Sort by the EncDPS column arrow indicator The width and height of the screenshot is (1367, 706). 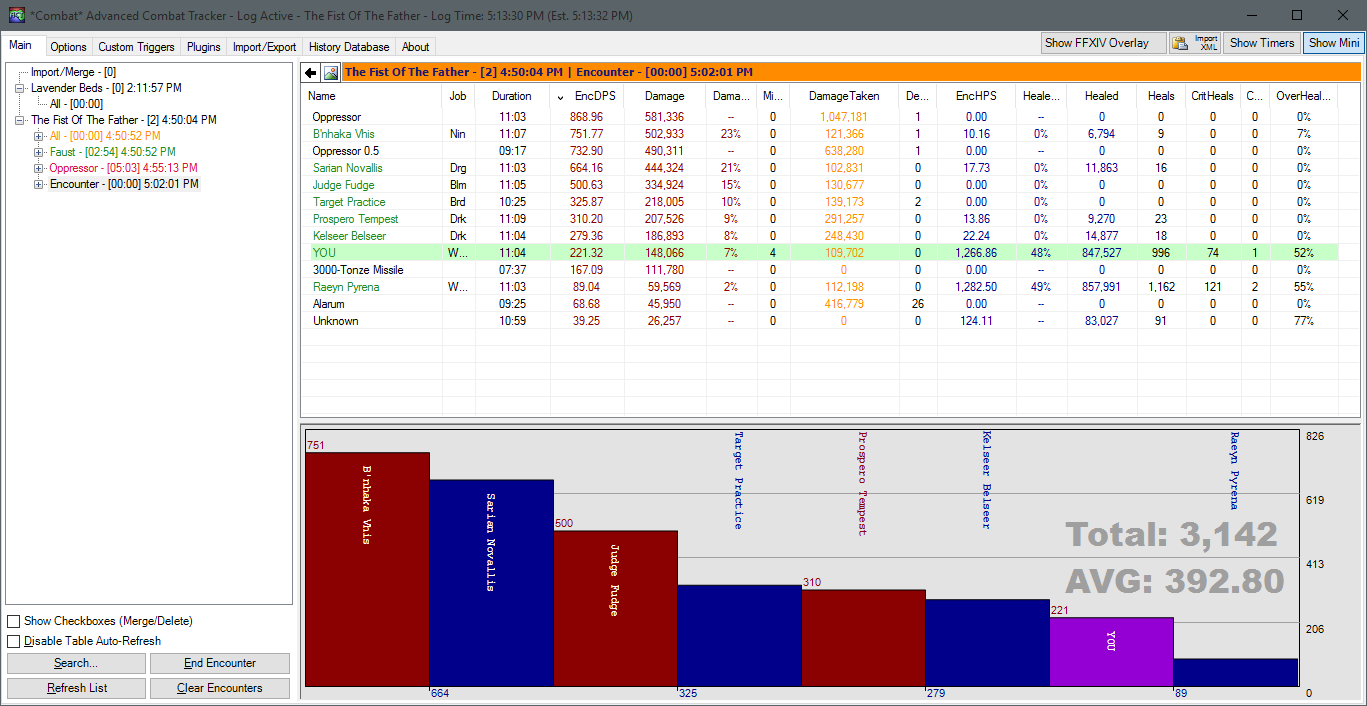(559, 97)
